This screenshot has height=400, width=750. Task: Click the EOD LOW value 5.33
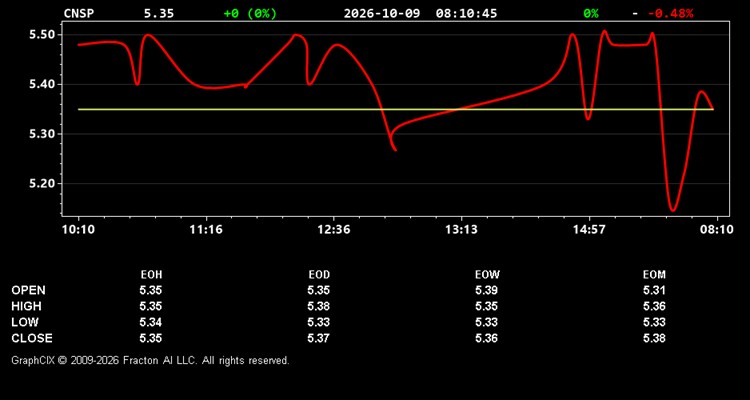pos(319,322)
